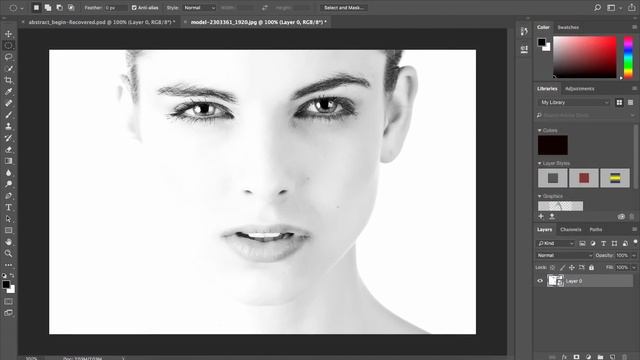This screenshot has width=640, height=360.
Task: Toggle lock image pixels brush icon
Action: (x=562, y=268)
